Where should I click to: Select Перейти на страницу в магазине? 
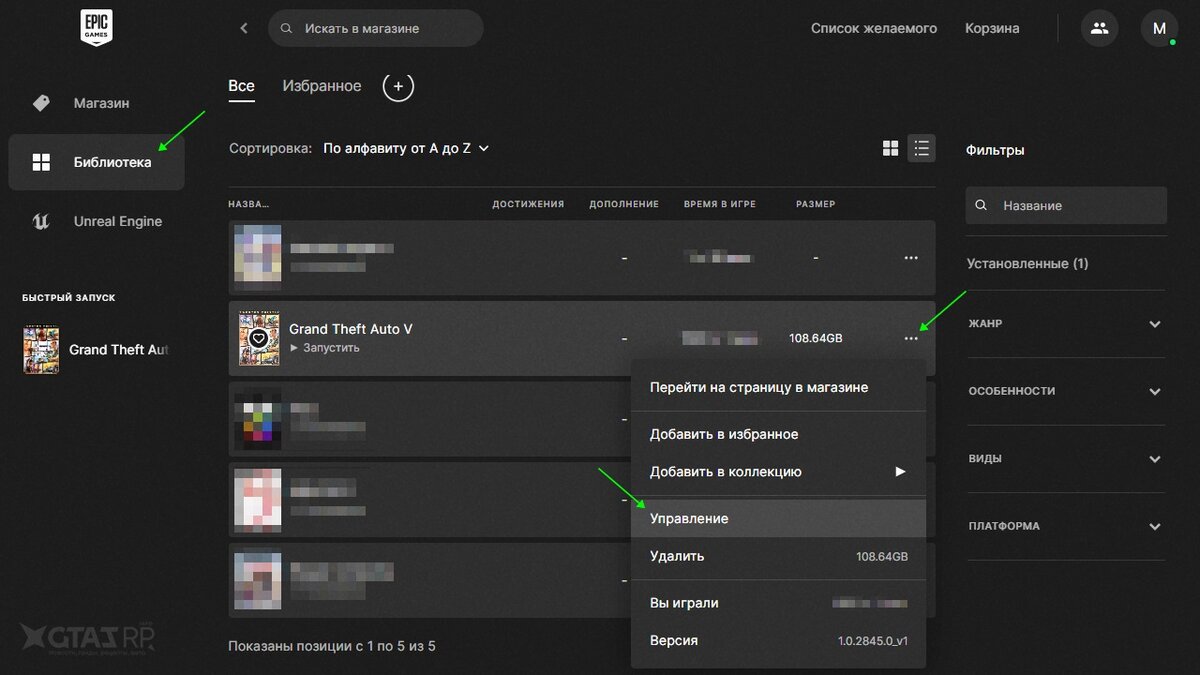778,387
